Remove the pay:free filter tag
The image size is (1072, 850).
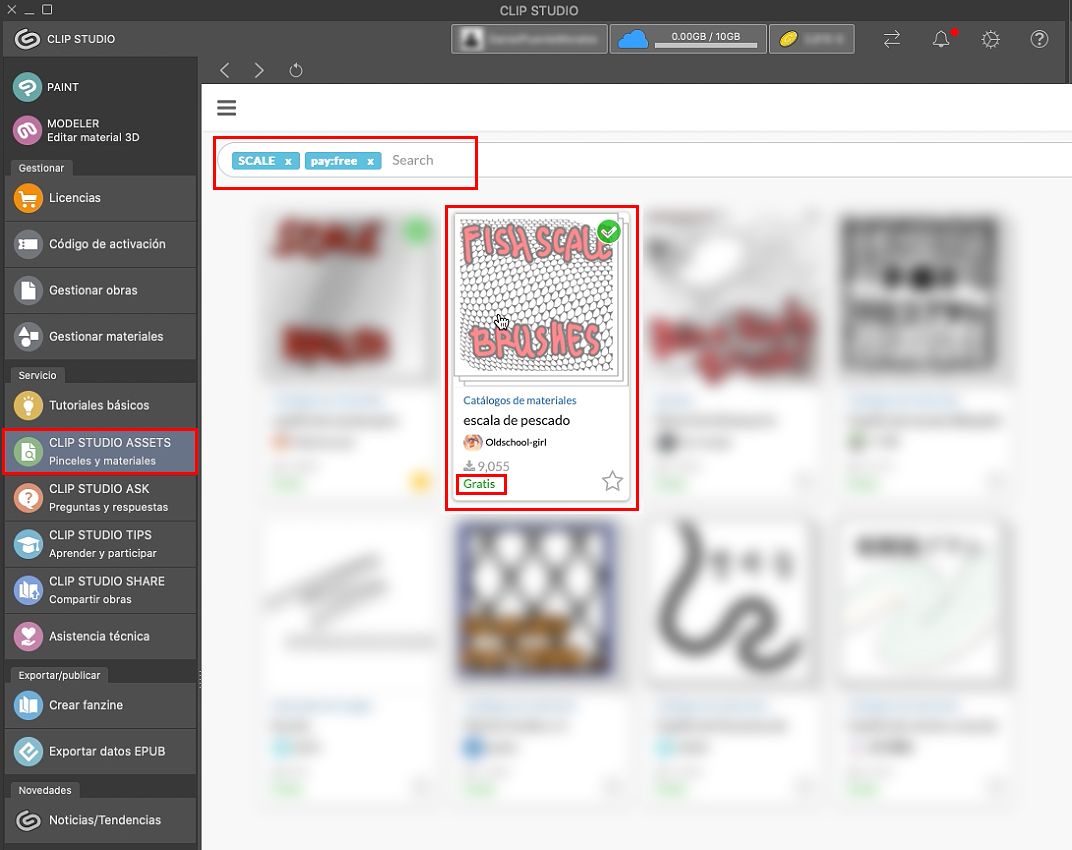371,161
